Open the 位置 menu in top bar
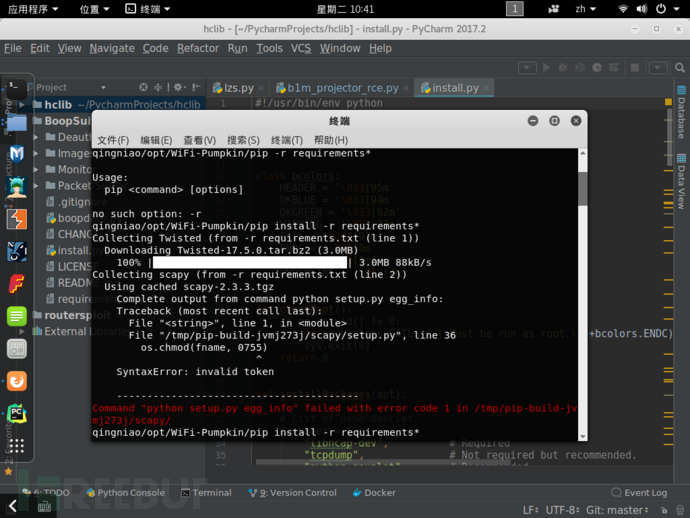 coord(94,9)
